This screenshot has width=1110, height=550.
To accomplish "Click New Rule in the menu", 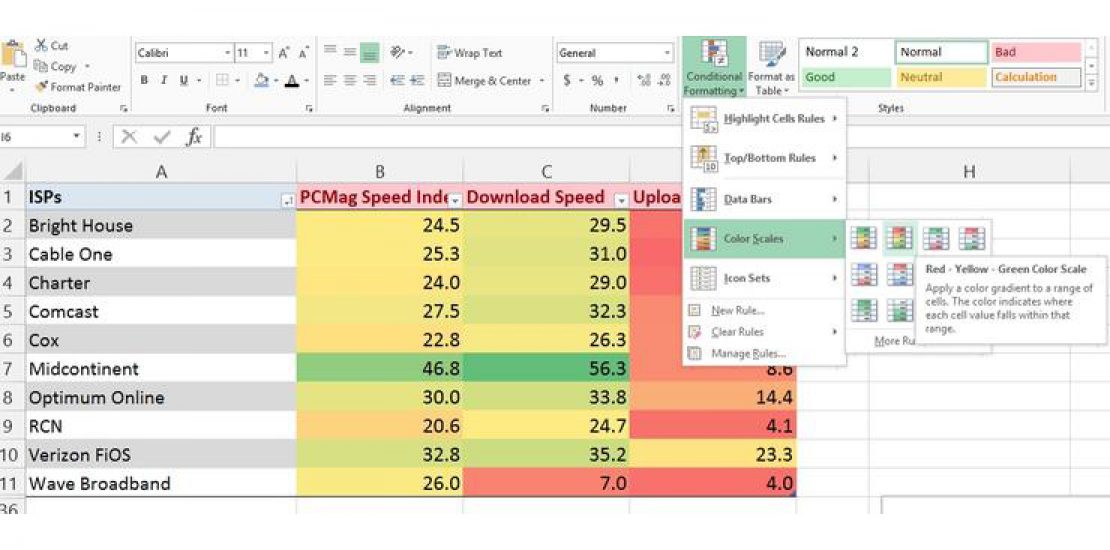I will [737, 311].
